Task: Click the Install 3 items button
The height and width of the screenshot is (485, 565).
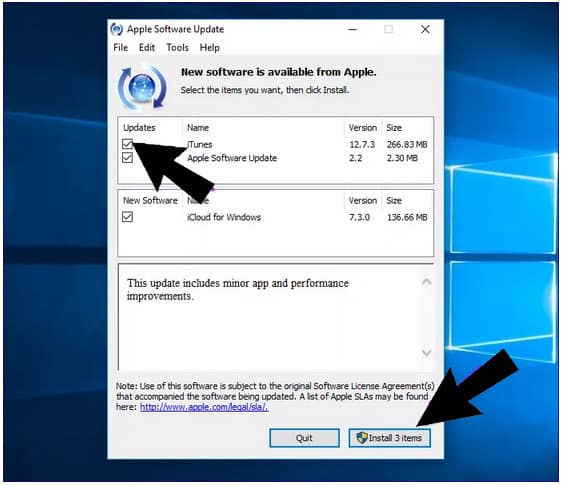Action: tap(390, 438)
